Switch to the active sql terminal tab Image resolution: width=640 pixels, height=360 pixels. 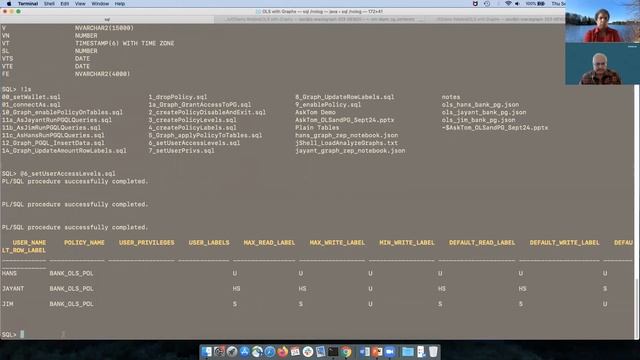tap(107, 19)
